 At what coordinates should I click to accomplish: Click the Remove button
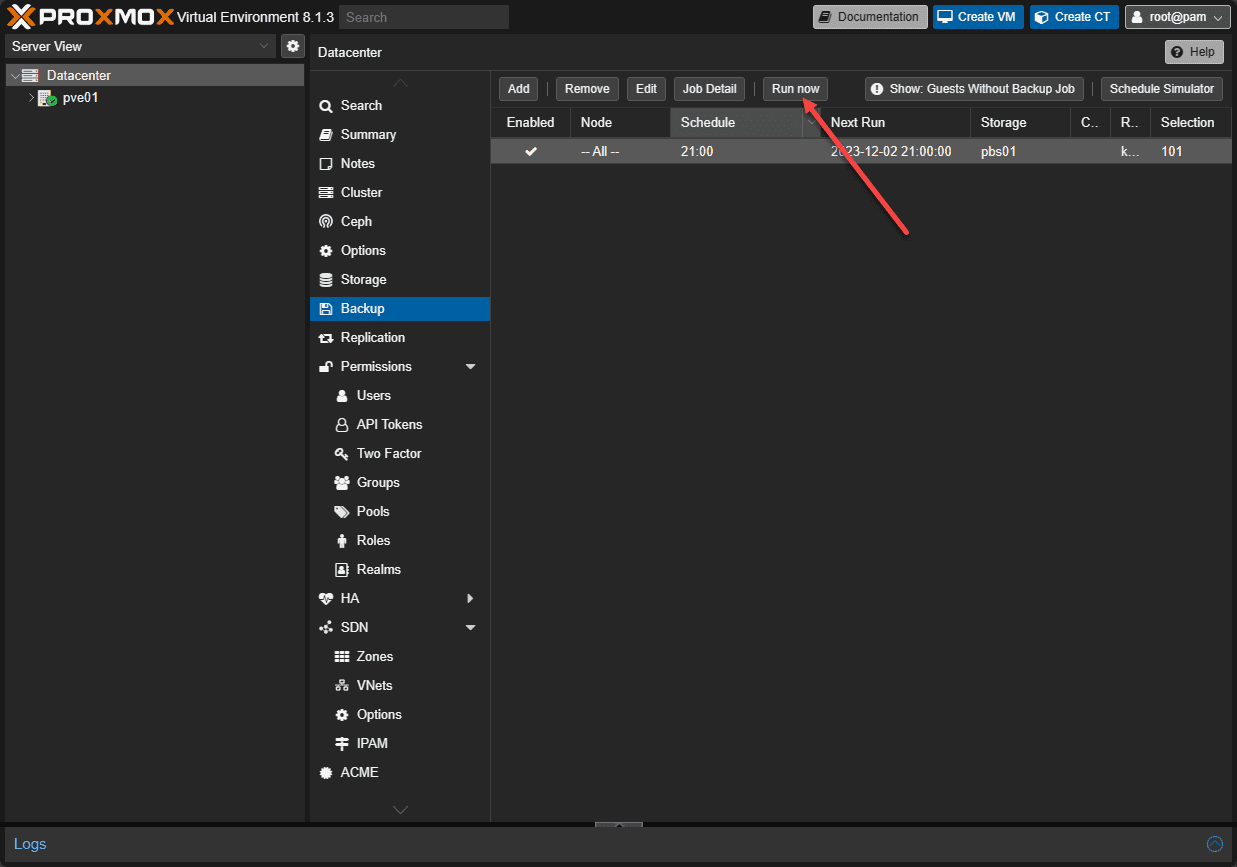[x=587, y=89]
